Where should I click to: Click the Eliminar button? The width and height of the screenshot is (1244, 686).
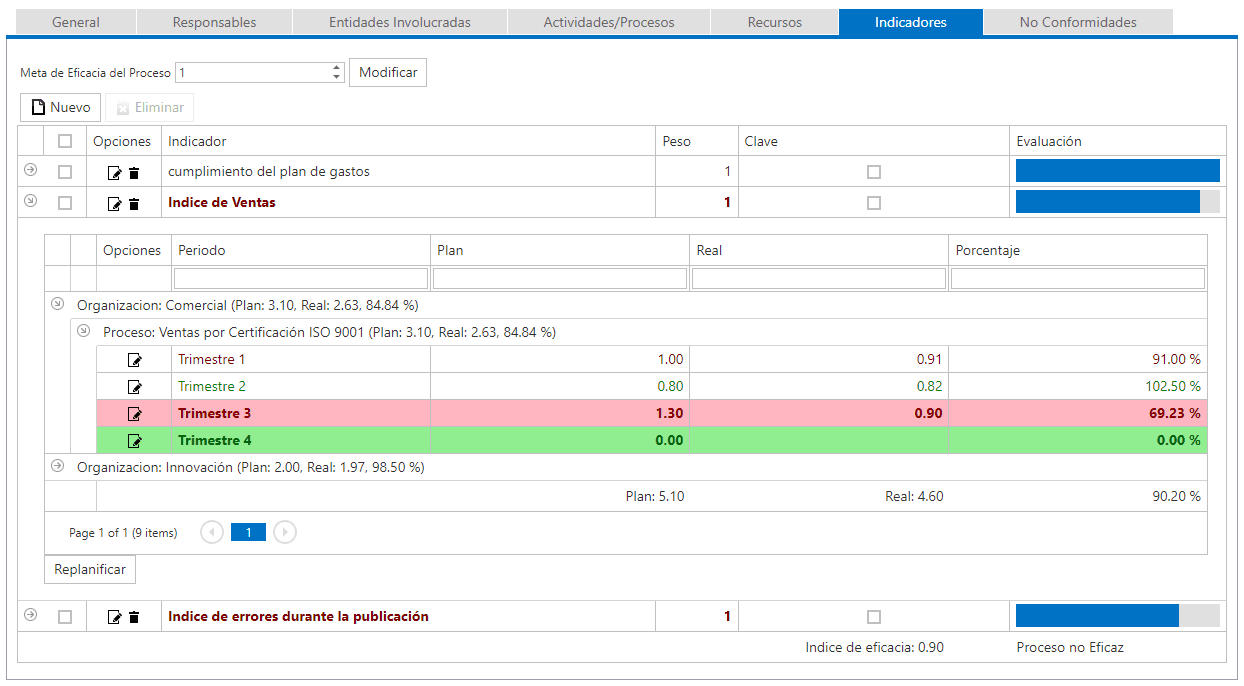[x=149, y=107]
